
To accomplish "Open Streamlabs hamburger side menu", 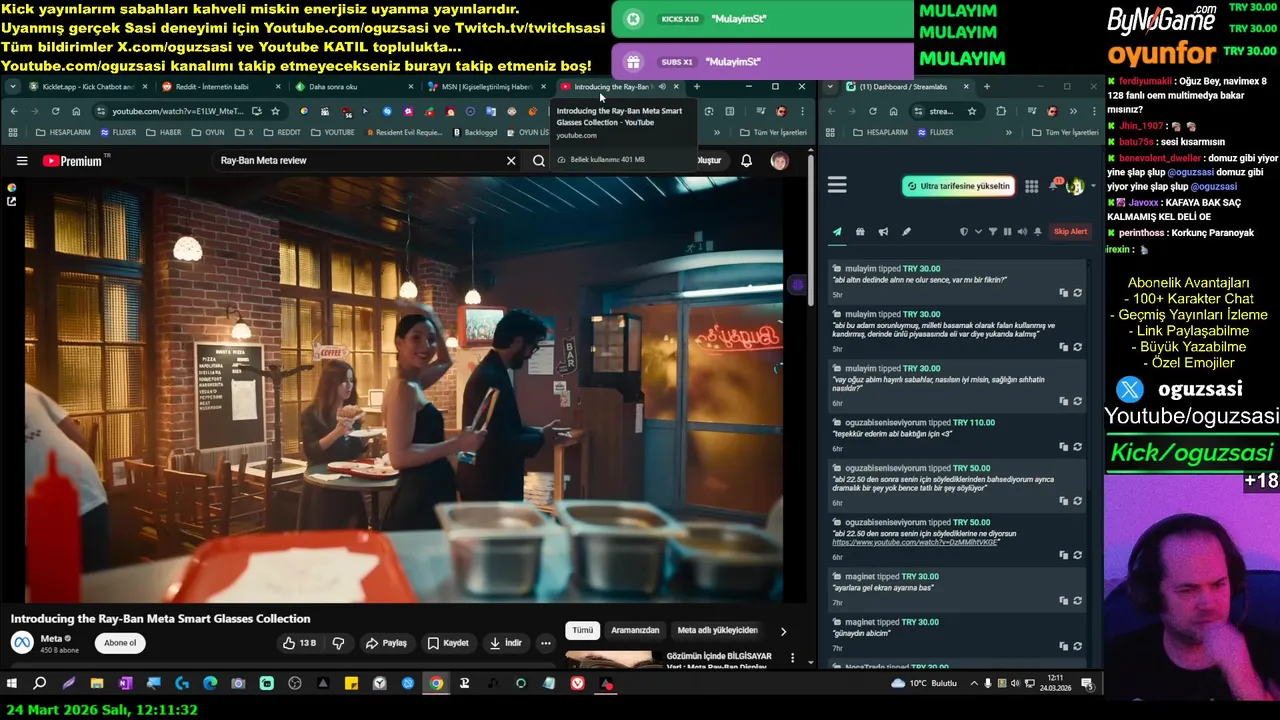I will 837,185.
